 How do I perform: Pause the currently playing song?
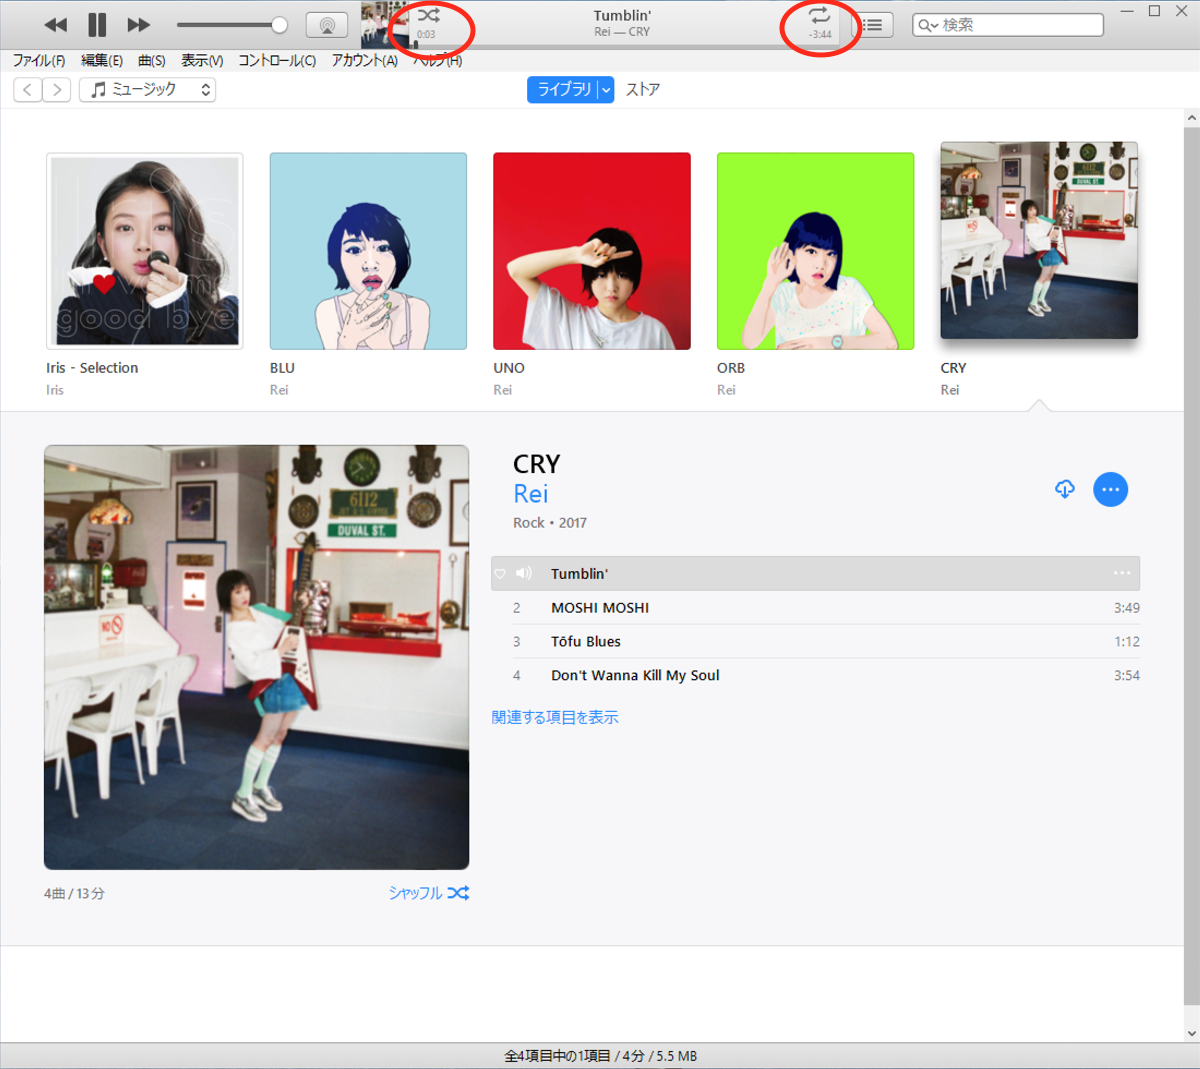(x=97, y=25)
